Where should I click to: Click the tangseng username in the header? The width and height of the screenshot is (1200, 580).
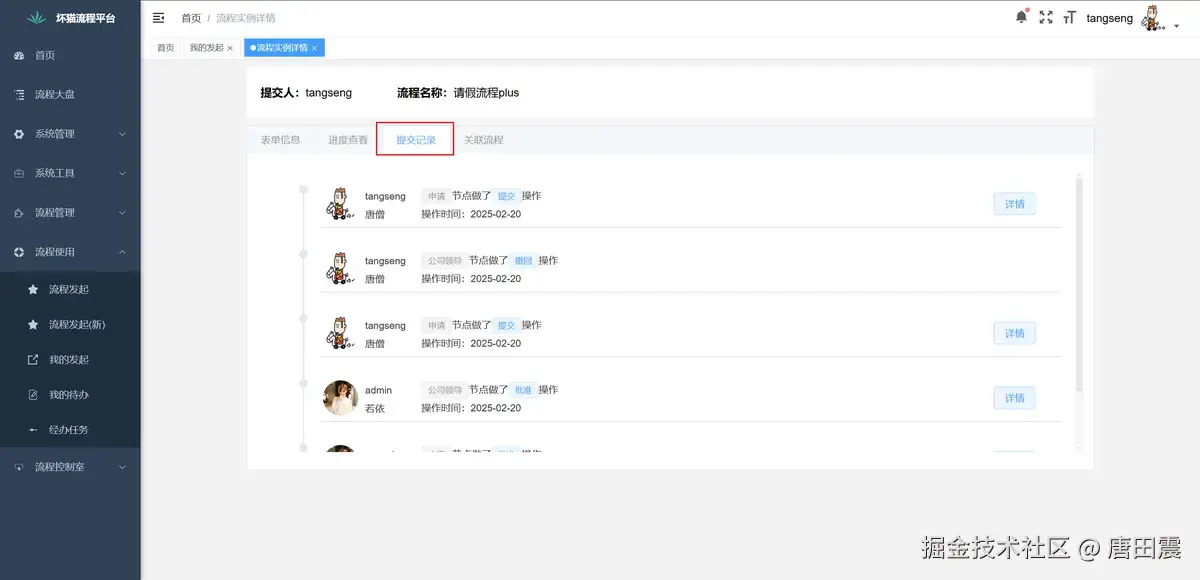coord(1110,18)
